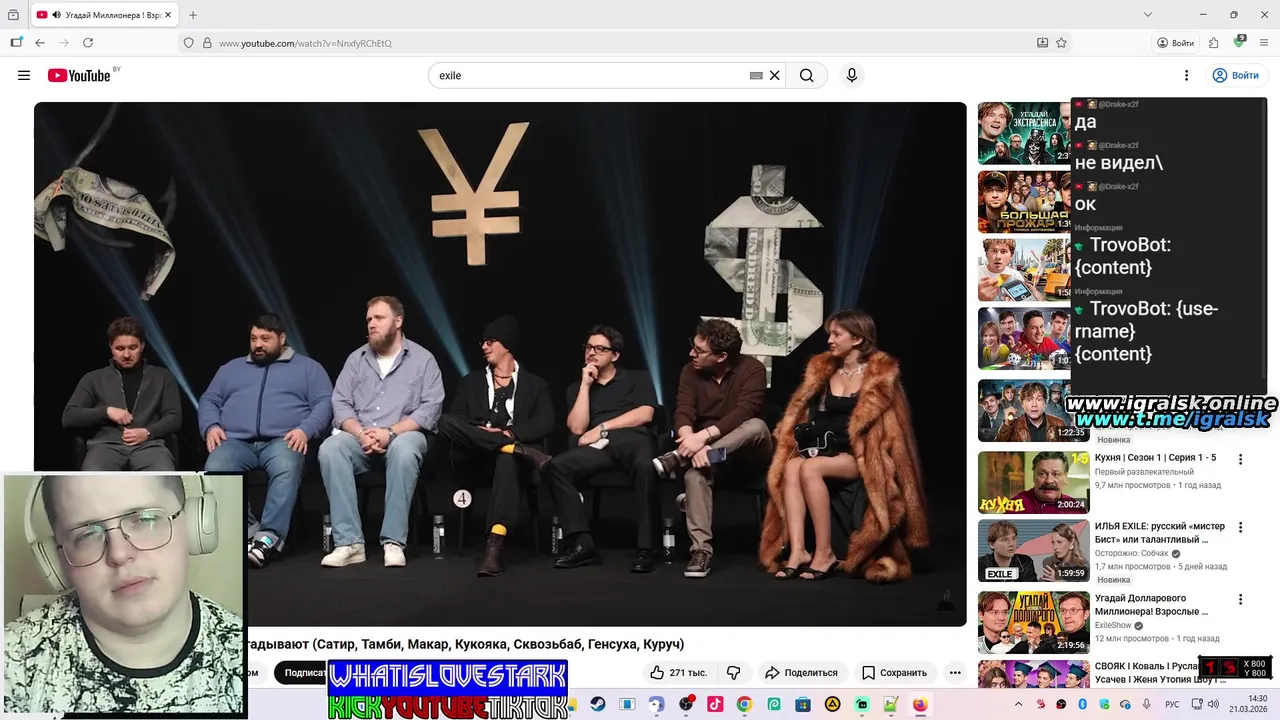Open a new browser tab
1280x720 pixels.
point(193,15)
